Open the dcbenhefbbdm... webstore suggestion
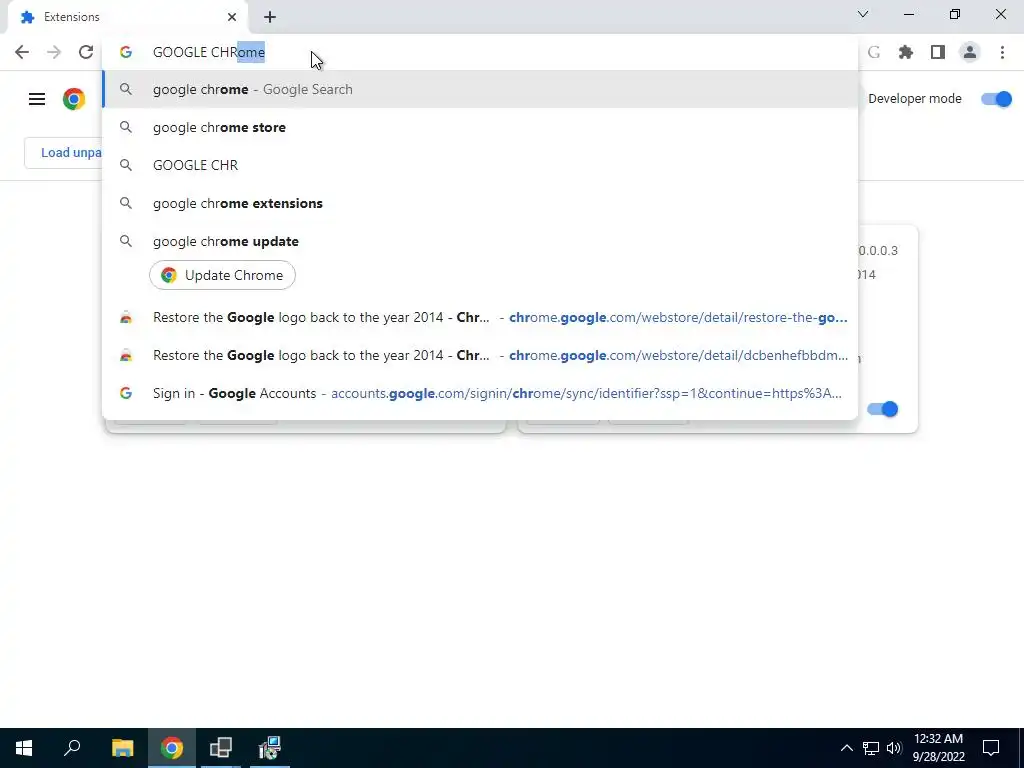The height and width of the screenshot is (768, 1024). pyautogui.click(x=480, y=355)
